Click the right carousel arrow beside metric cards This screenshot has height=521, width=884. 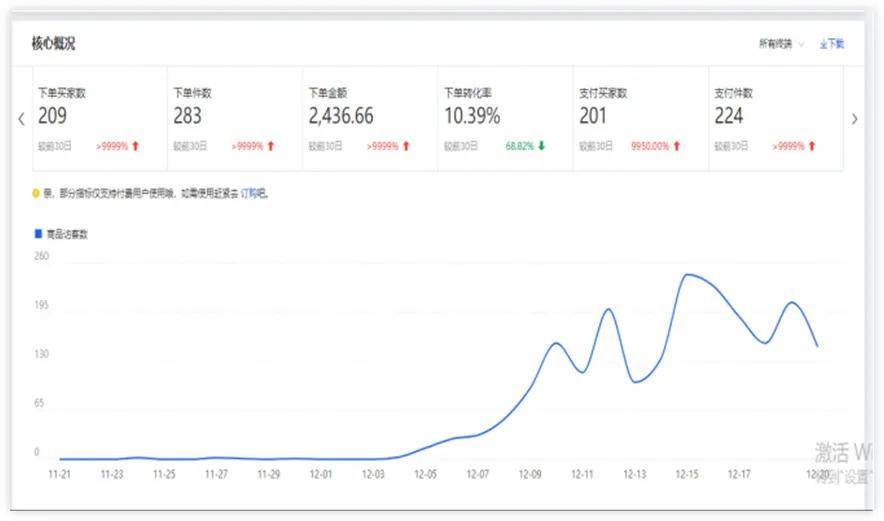click(854, 118)
